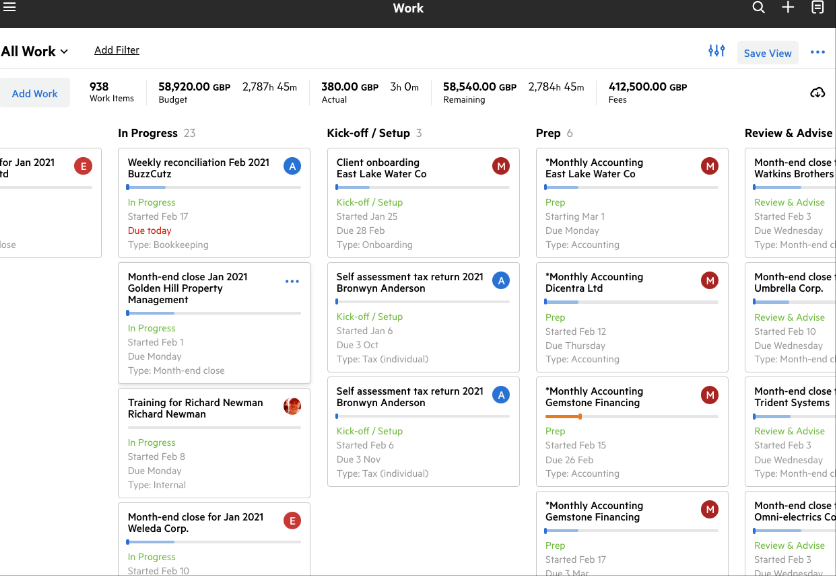Click the plus icon in top bar
The image size is (836, 576).
[788, 8]
